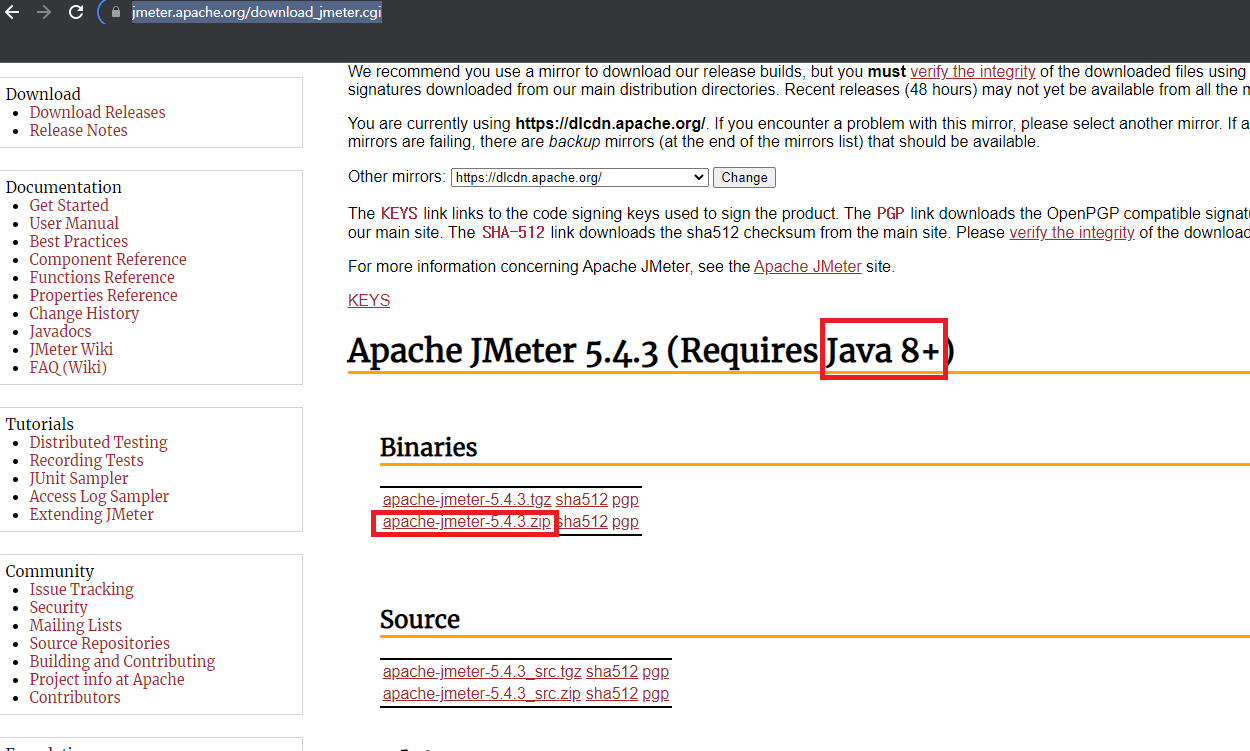Open Get Started documentation
The image size is (1250, 751).
69,205
